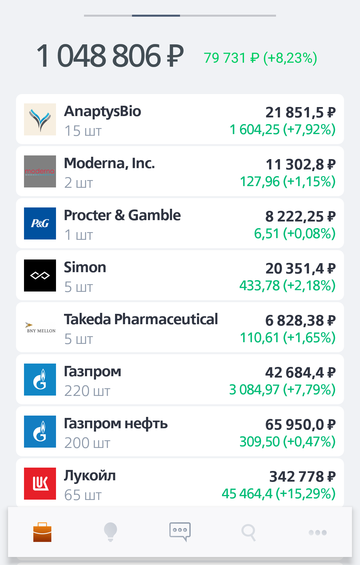The image size is (360, 565).
Task: Tap the total gain 79 731 ₽ (+8,23%)
Action: point(261,58)
